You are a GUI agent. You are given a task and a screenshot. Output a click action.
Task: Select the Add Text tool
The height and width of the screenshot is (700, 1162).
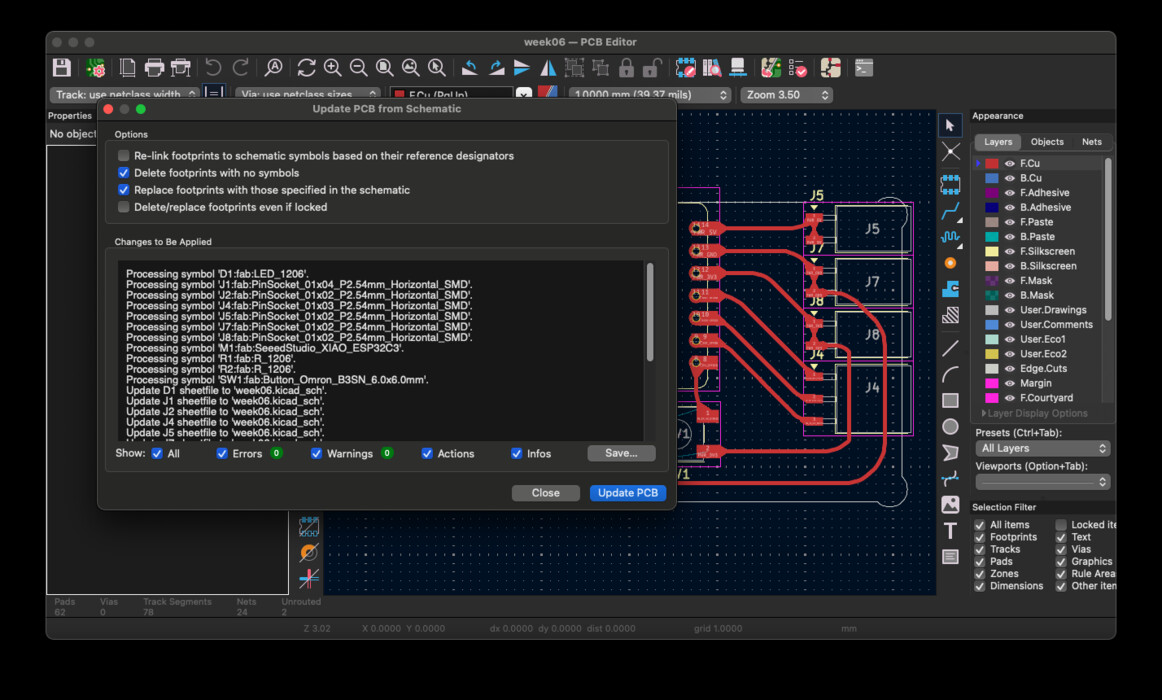tap(950, 530)
